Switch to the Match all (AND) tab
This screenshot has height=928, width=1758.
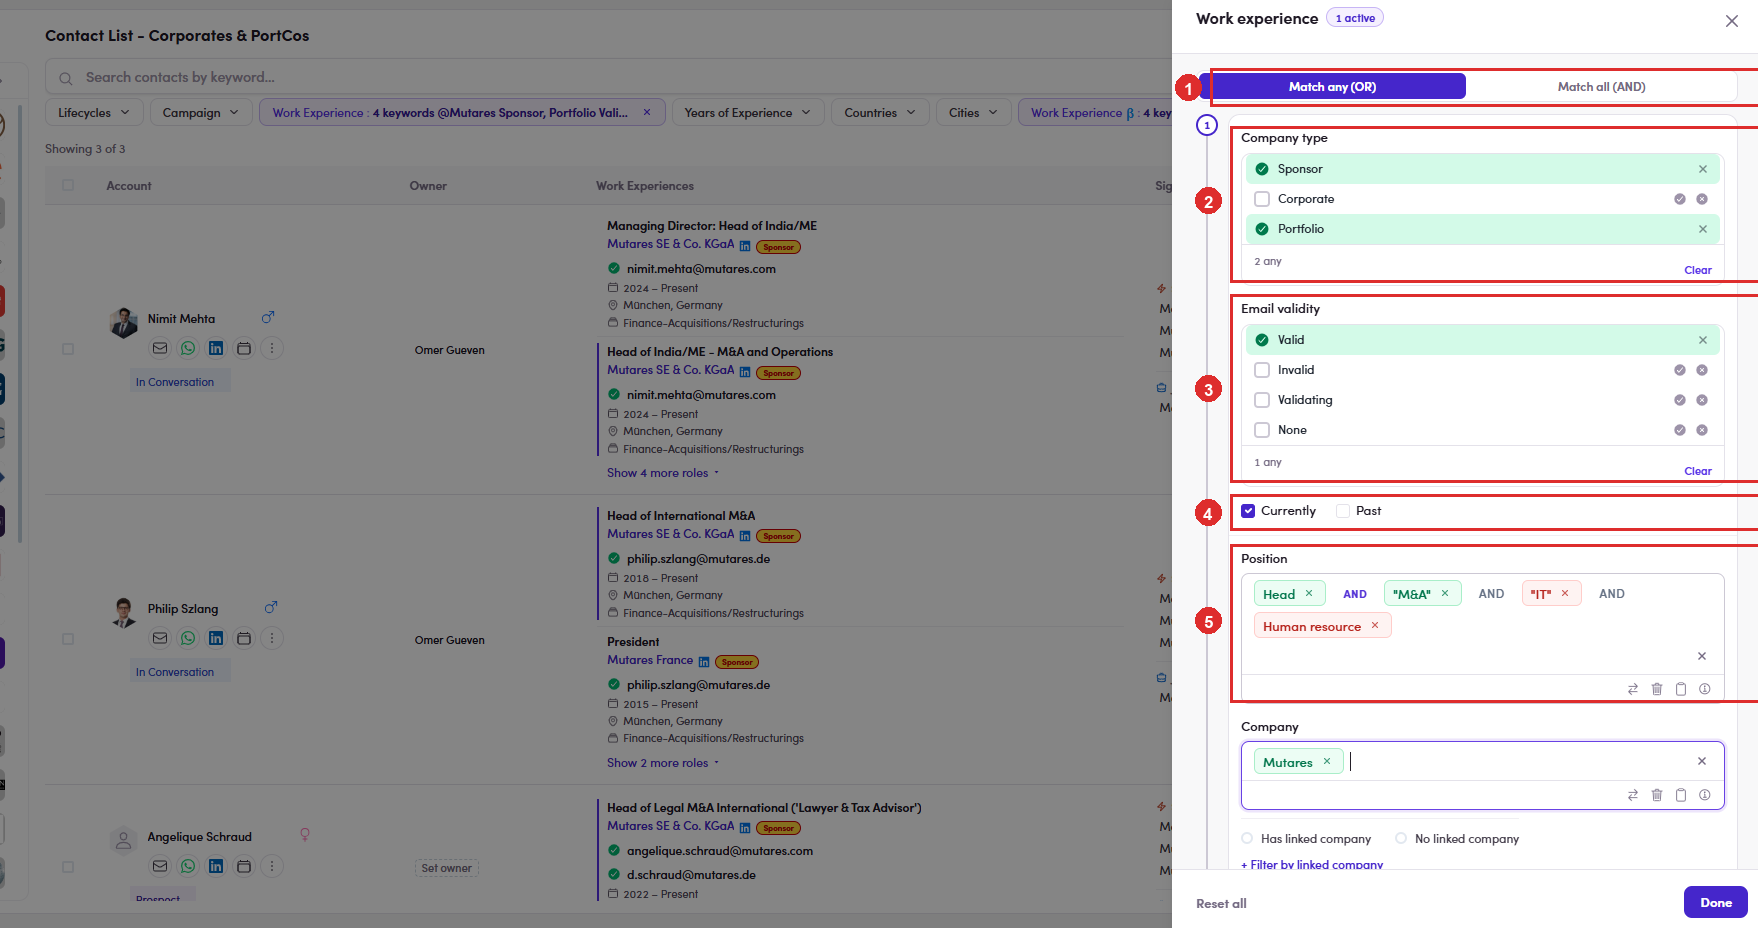pos(1601,87)
